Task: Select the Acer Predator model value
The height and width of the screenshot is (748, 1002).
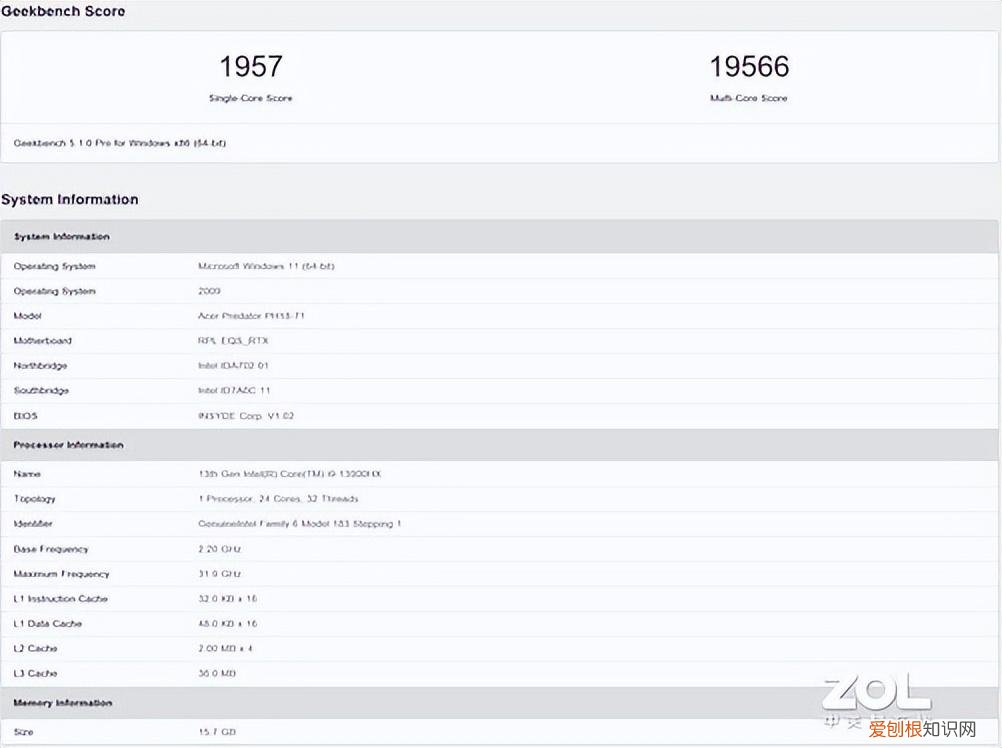Action: click(x=251, y=316)
